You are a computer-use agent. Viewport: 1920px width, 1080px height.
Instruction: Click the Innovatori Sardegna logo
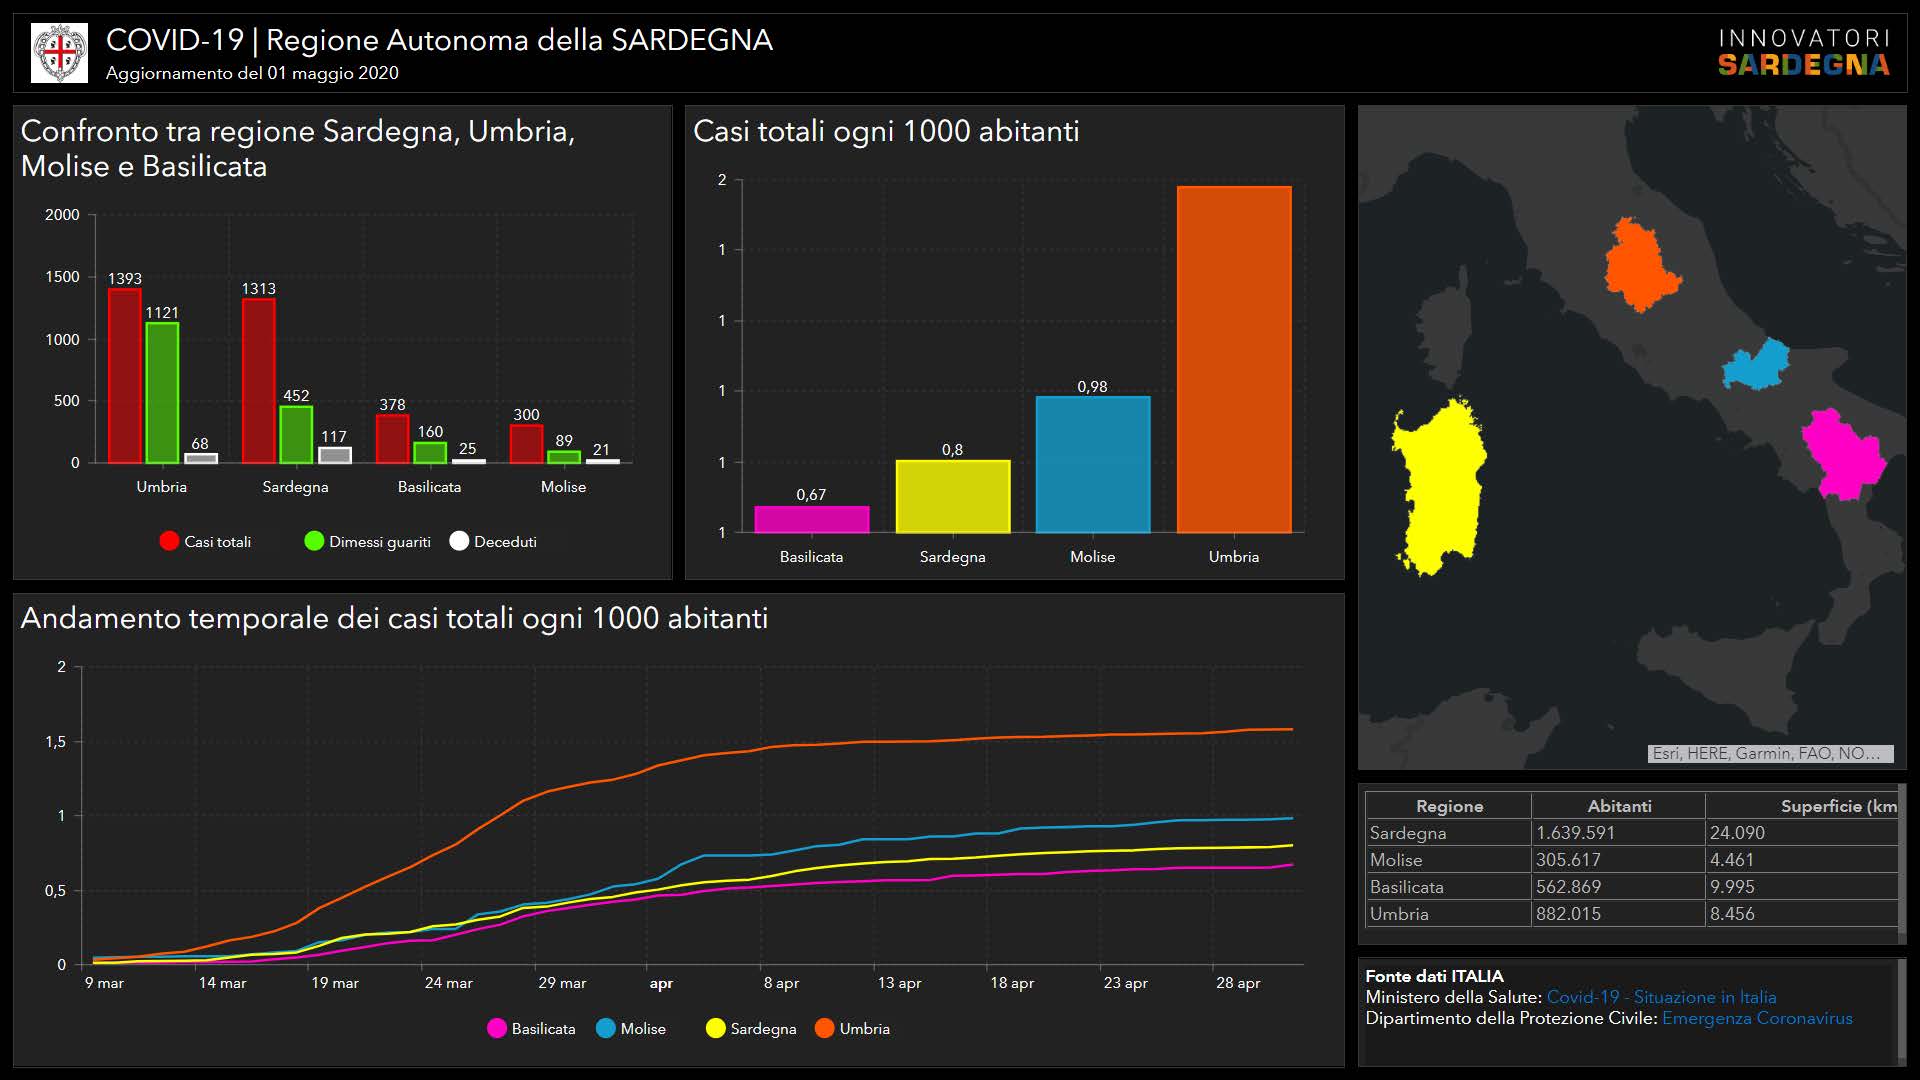tap(1803, 53)
